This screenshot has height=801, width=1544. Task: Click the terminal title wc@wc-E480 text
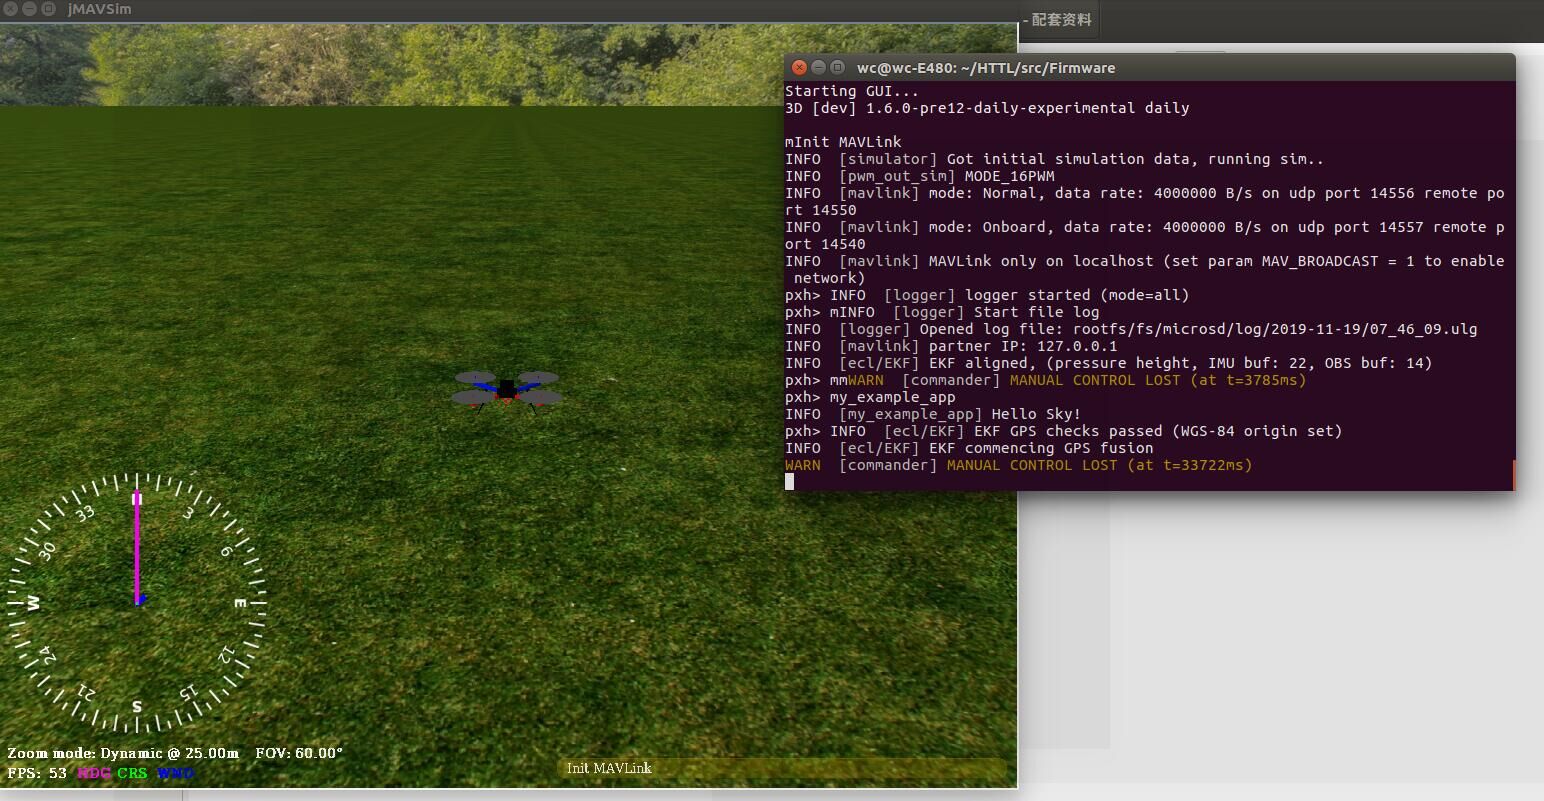[986, 68]
